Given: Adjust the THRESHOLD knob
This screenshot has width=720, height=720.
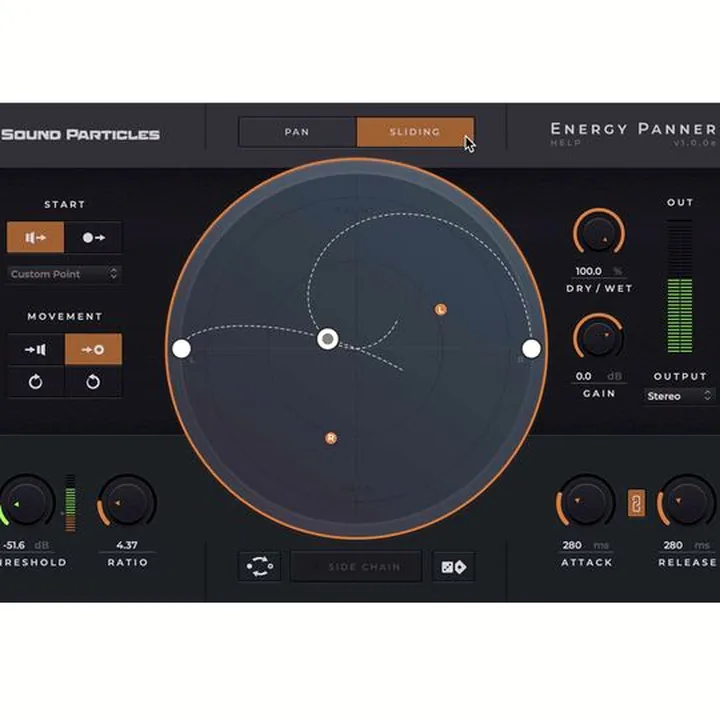Looking at the screenshot, I should tap(27, 501).
